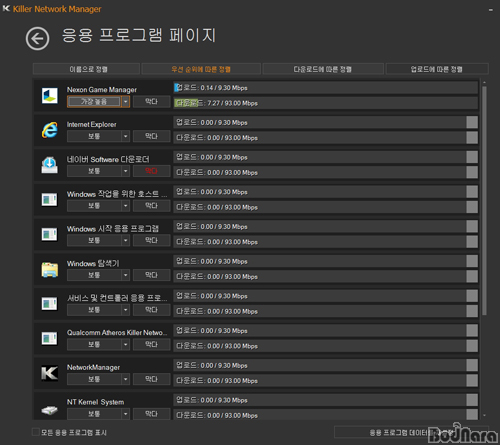Open priority dropdown for NT Kernel System
Screen dimensions: 500x445
125,414
